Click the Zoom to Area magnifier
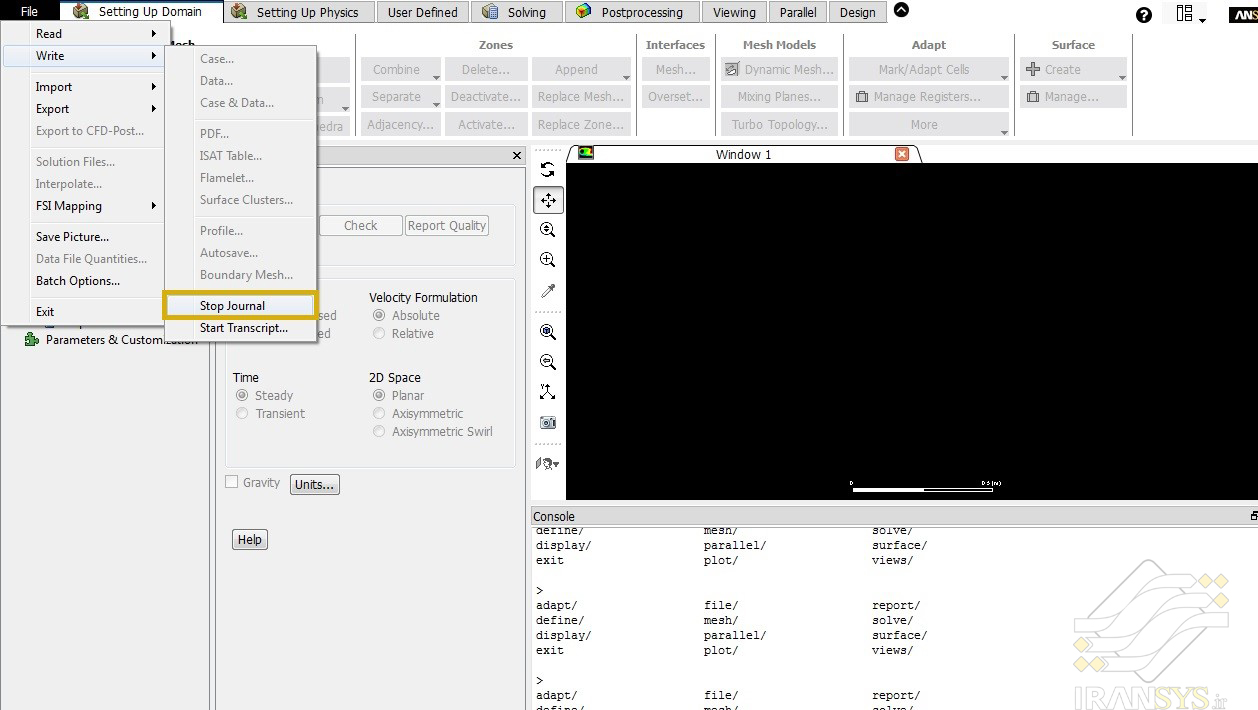The width and height of the screenshot is (1258, 710). (x=548, y=260)
